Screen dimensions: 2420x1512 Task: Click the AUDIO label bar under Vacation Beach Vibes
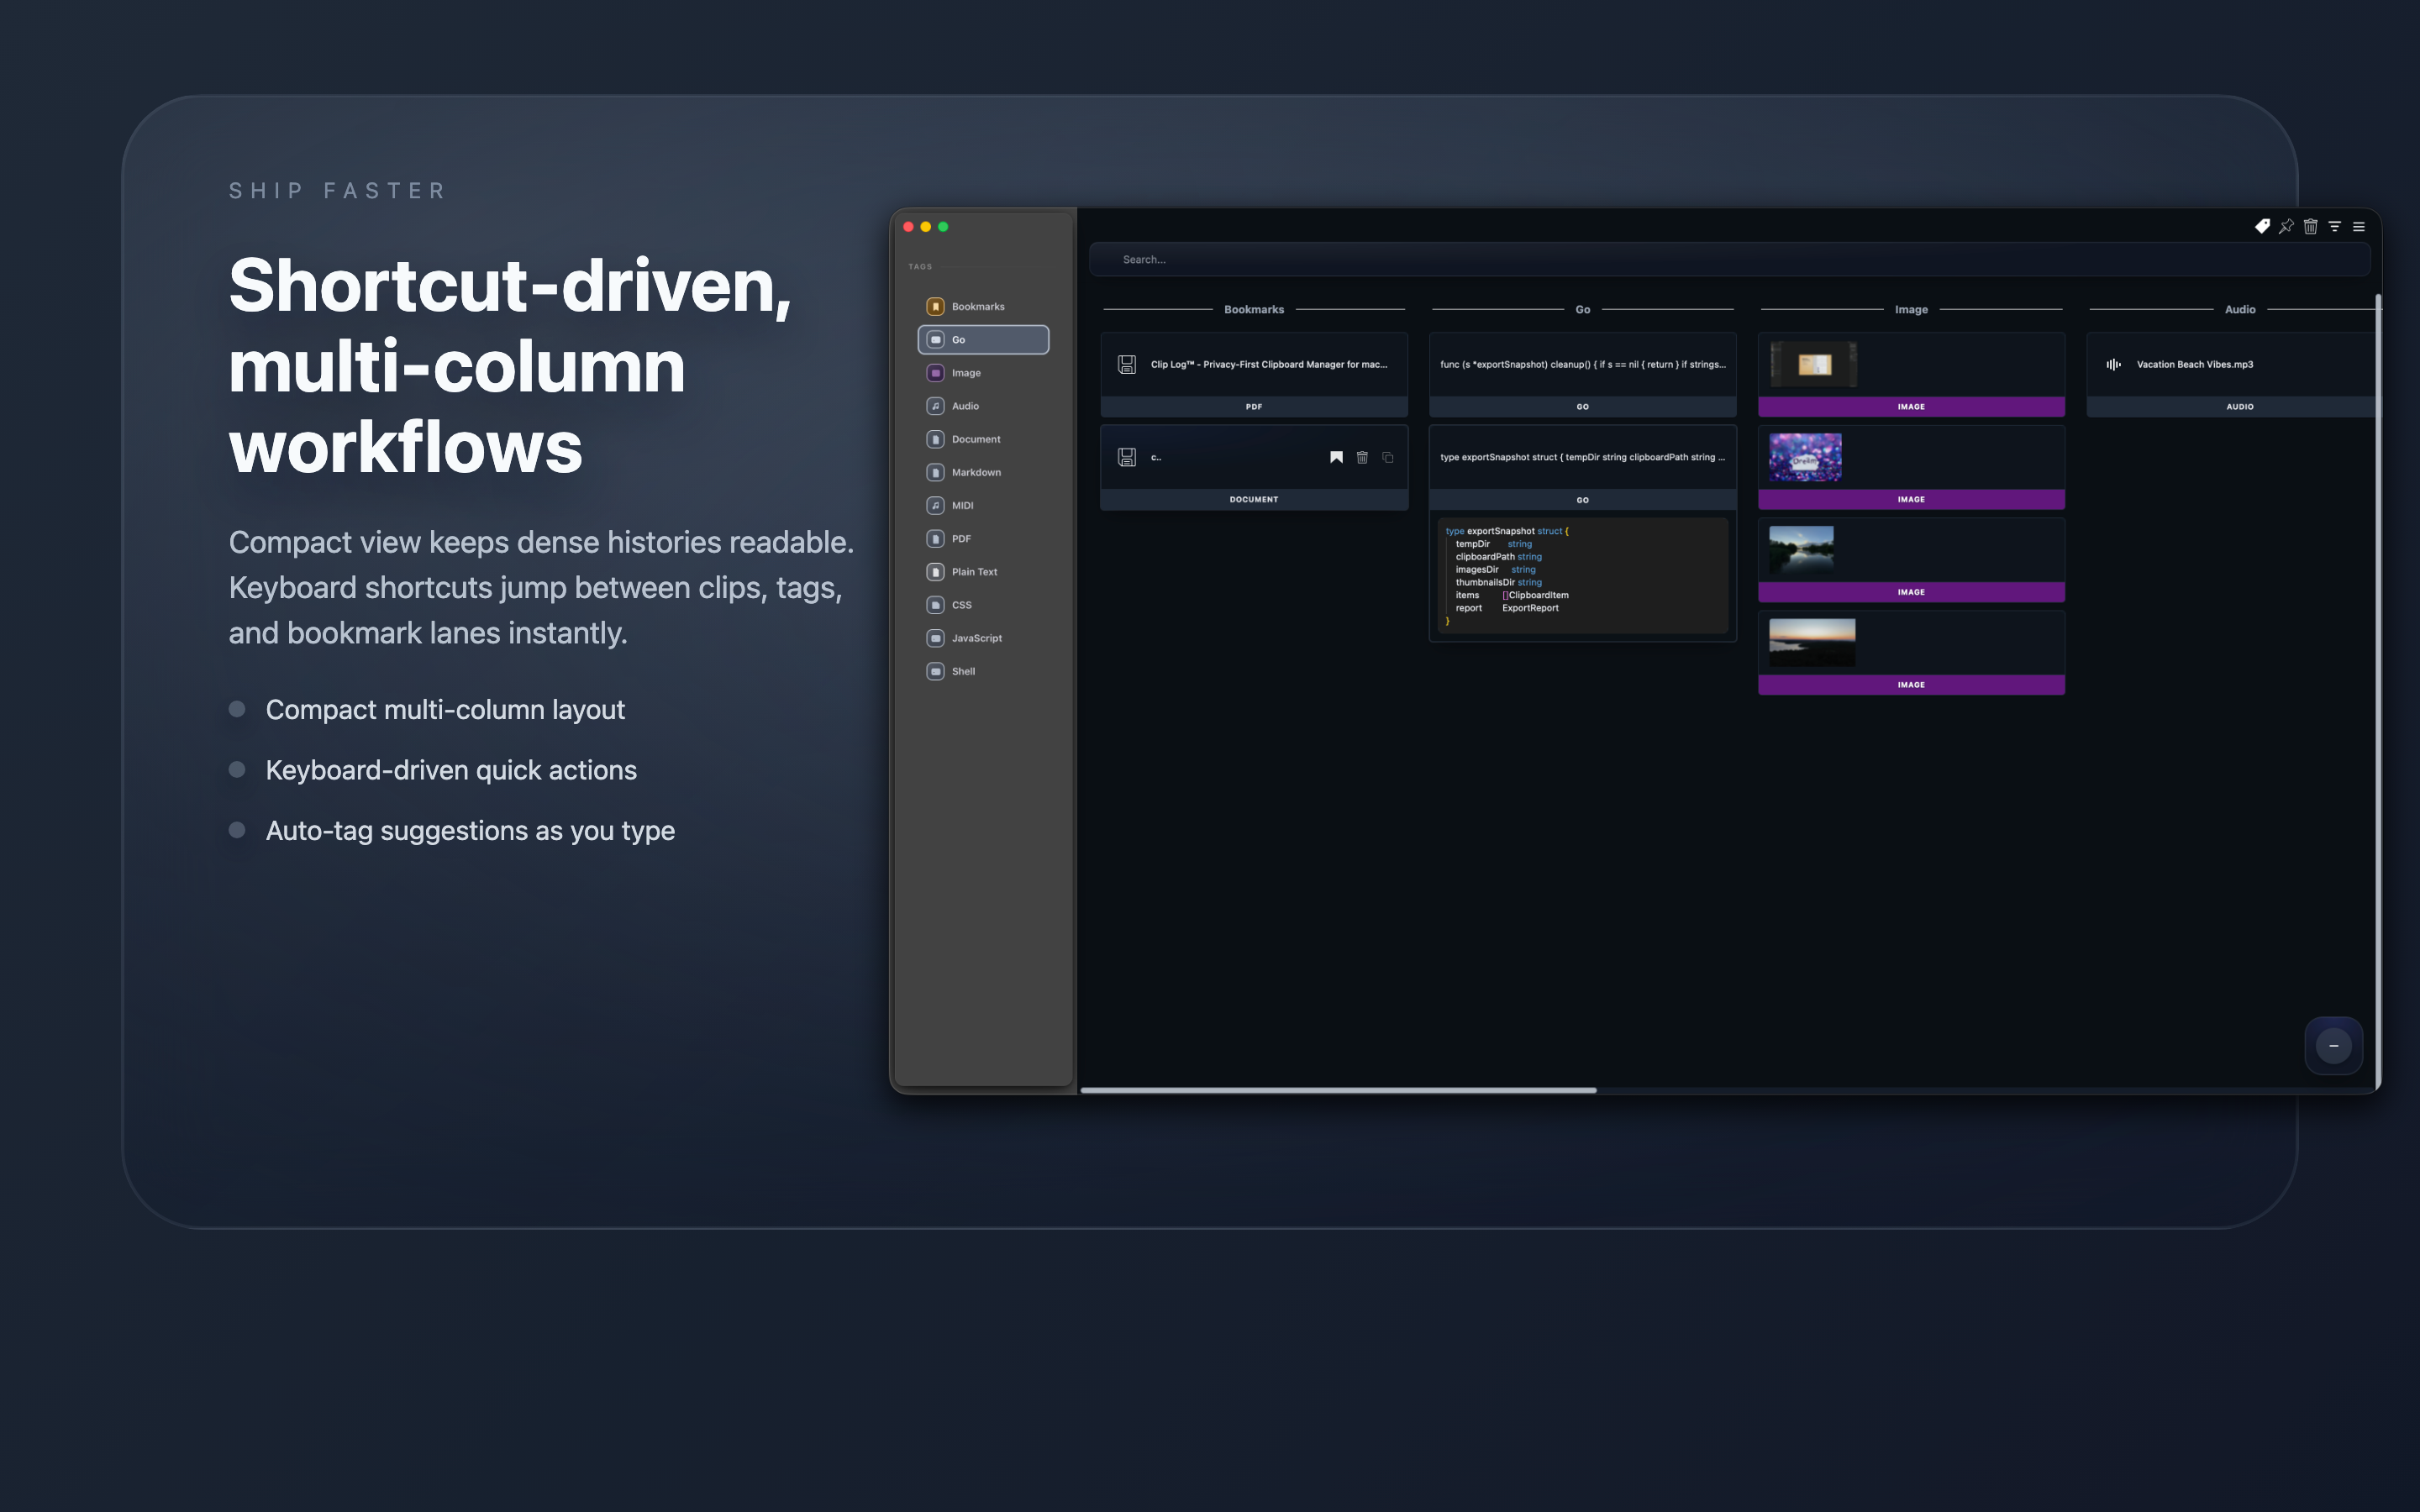click(x=2235, y=407)
